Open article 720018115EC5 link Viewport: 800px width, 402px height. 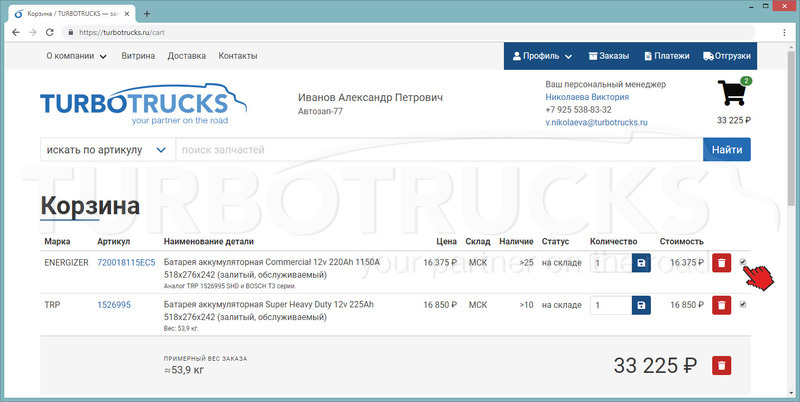126,263
